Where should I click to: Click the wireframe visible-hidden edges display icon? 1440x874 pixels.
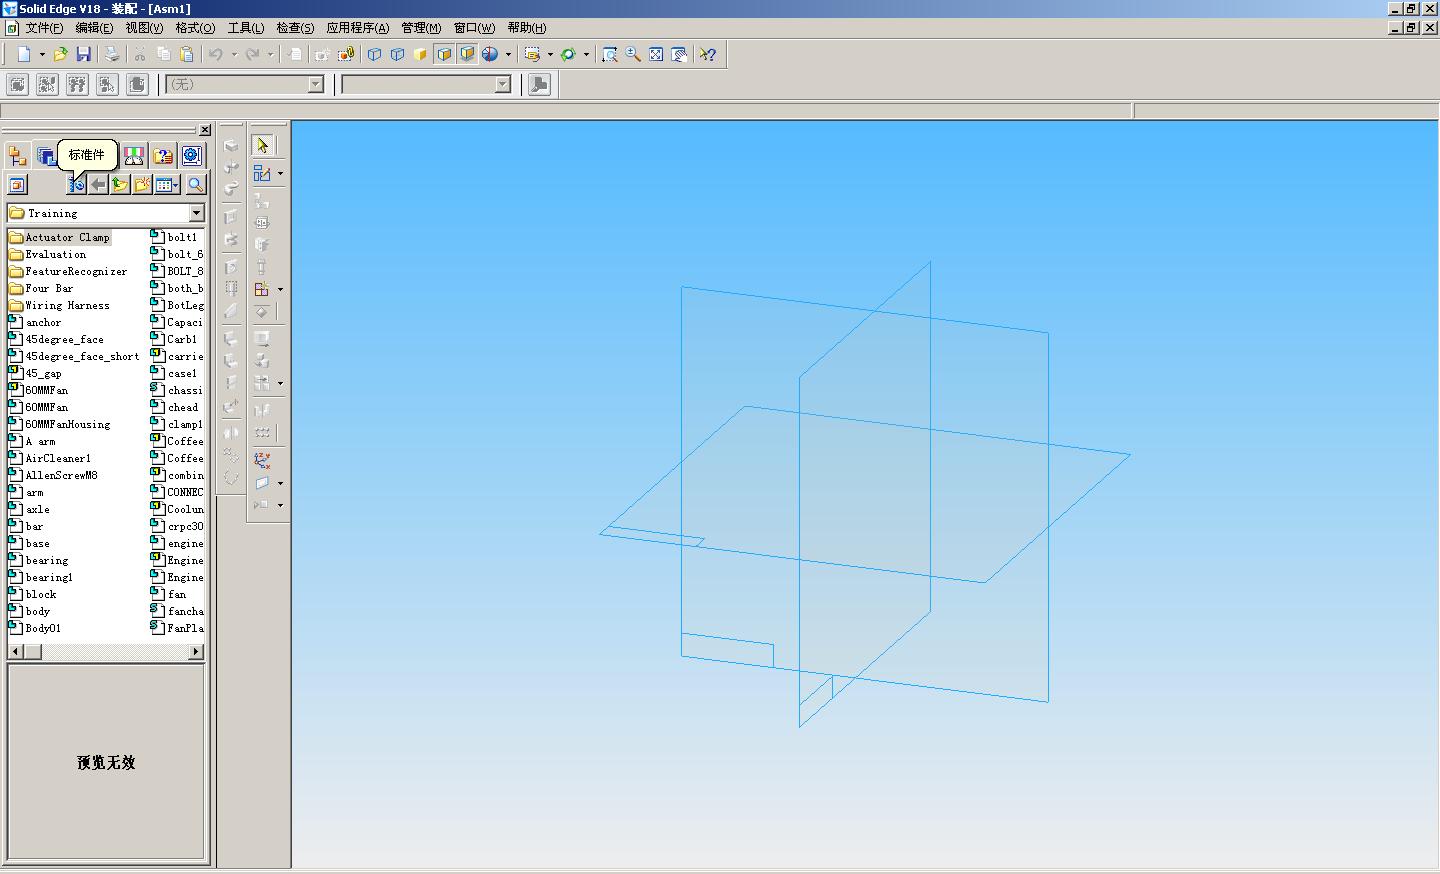398,54
